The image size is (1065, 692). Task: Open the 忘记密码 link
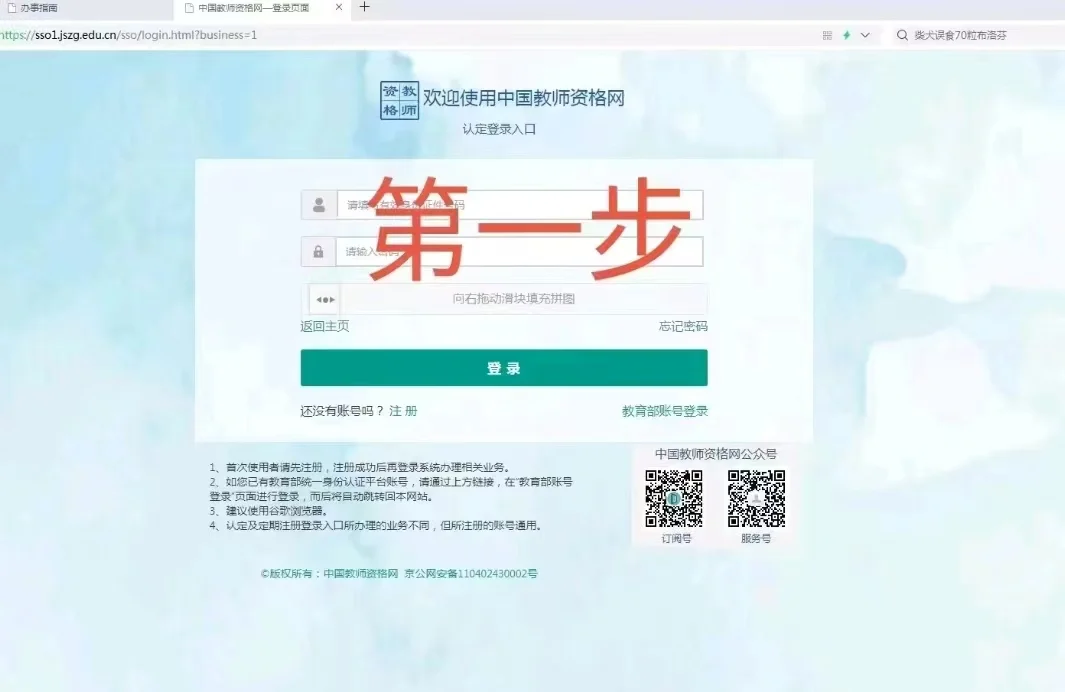click(683, 327)
